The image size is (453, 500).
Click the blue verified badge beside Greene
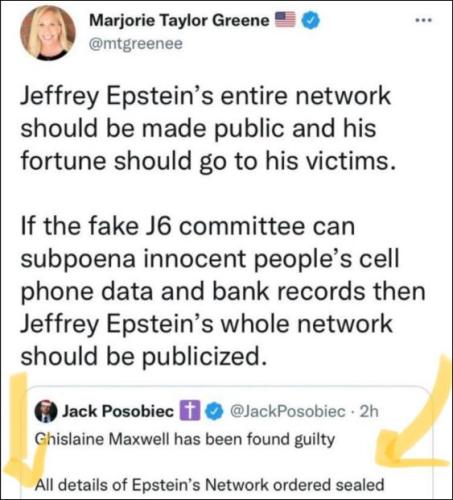click(x=311, y=20)
